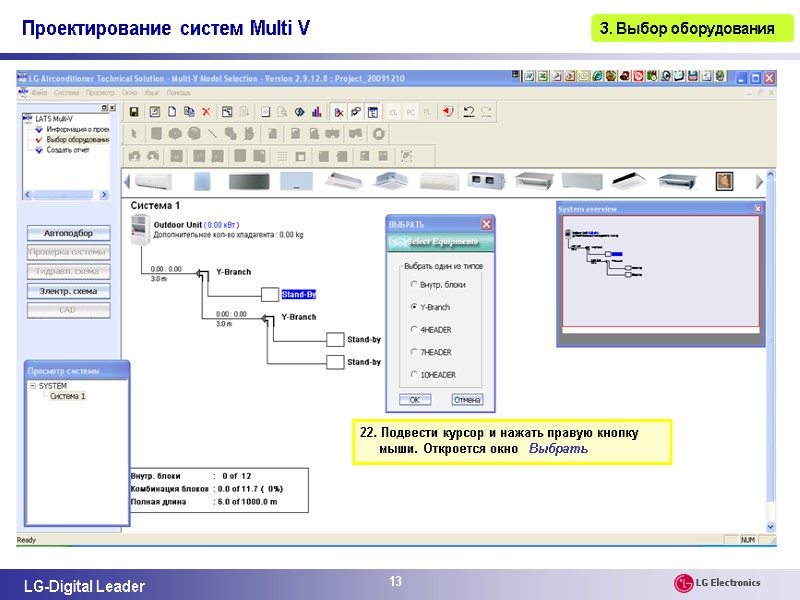Image resolution: width=800 pixels, height=600 pixels.
Task: Click the Save floppy disk icon
Action: [134, 112]
